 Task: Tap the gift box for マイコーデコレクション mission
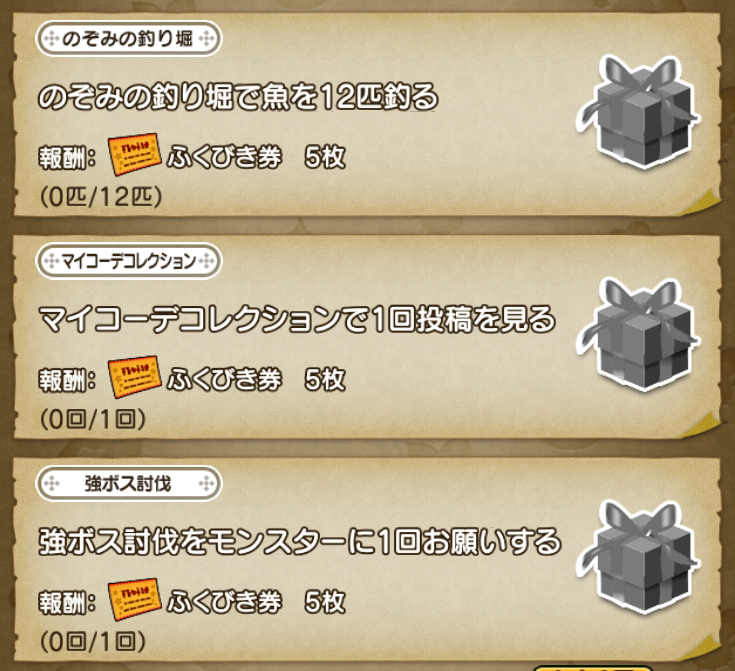[638, 334]
